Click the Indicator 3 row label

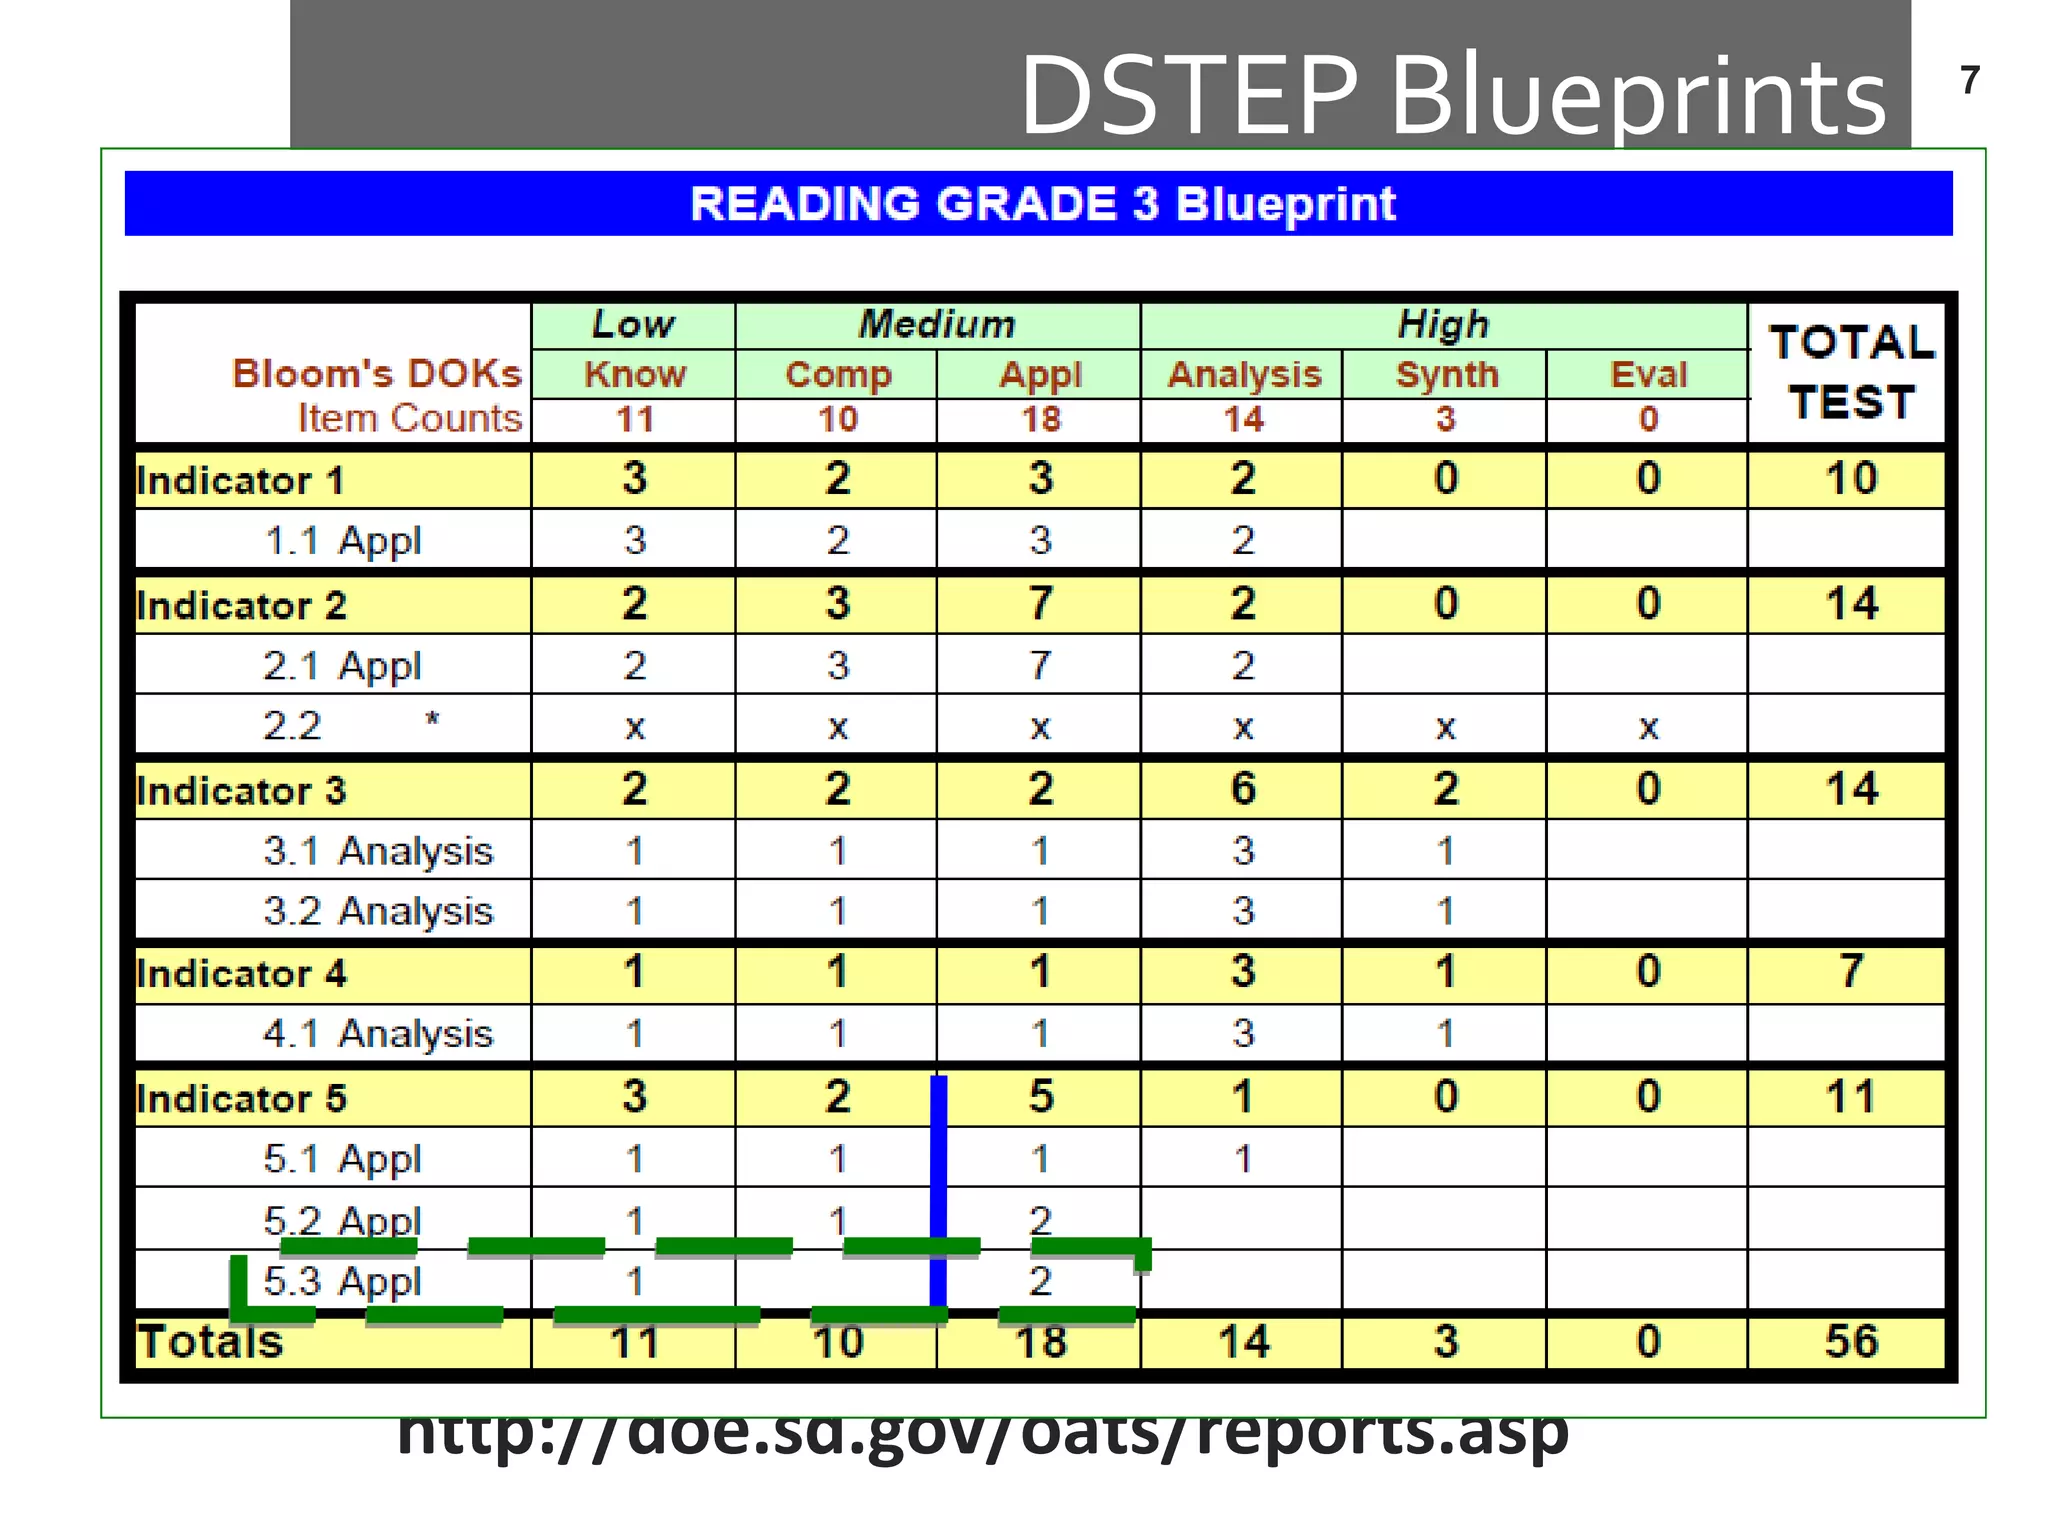point(241,791)
